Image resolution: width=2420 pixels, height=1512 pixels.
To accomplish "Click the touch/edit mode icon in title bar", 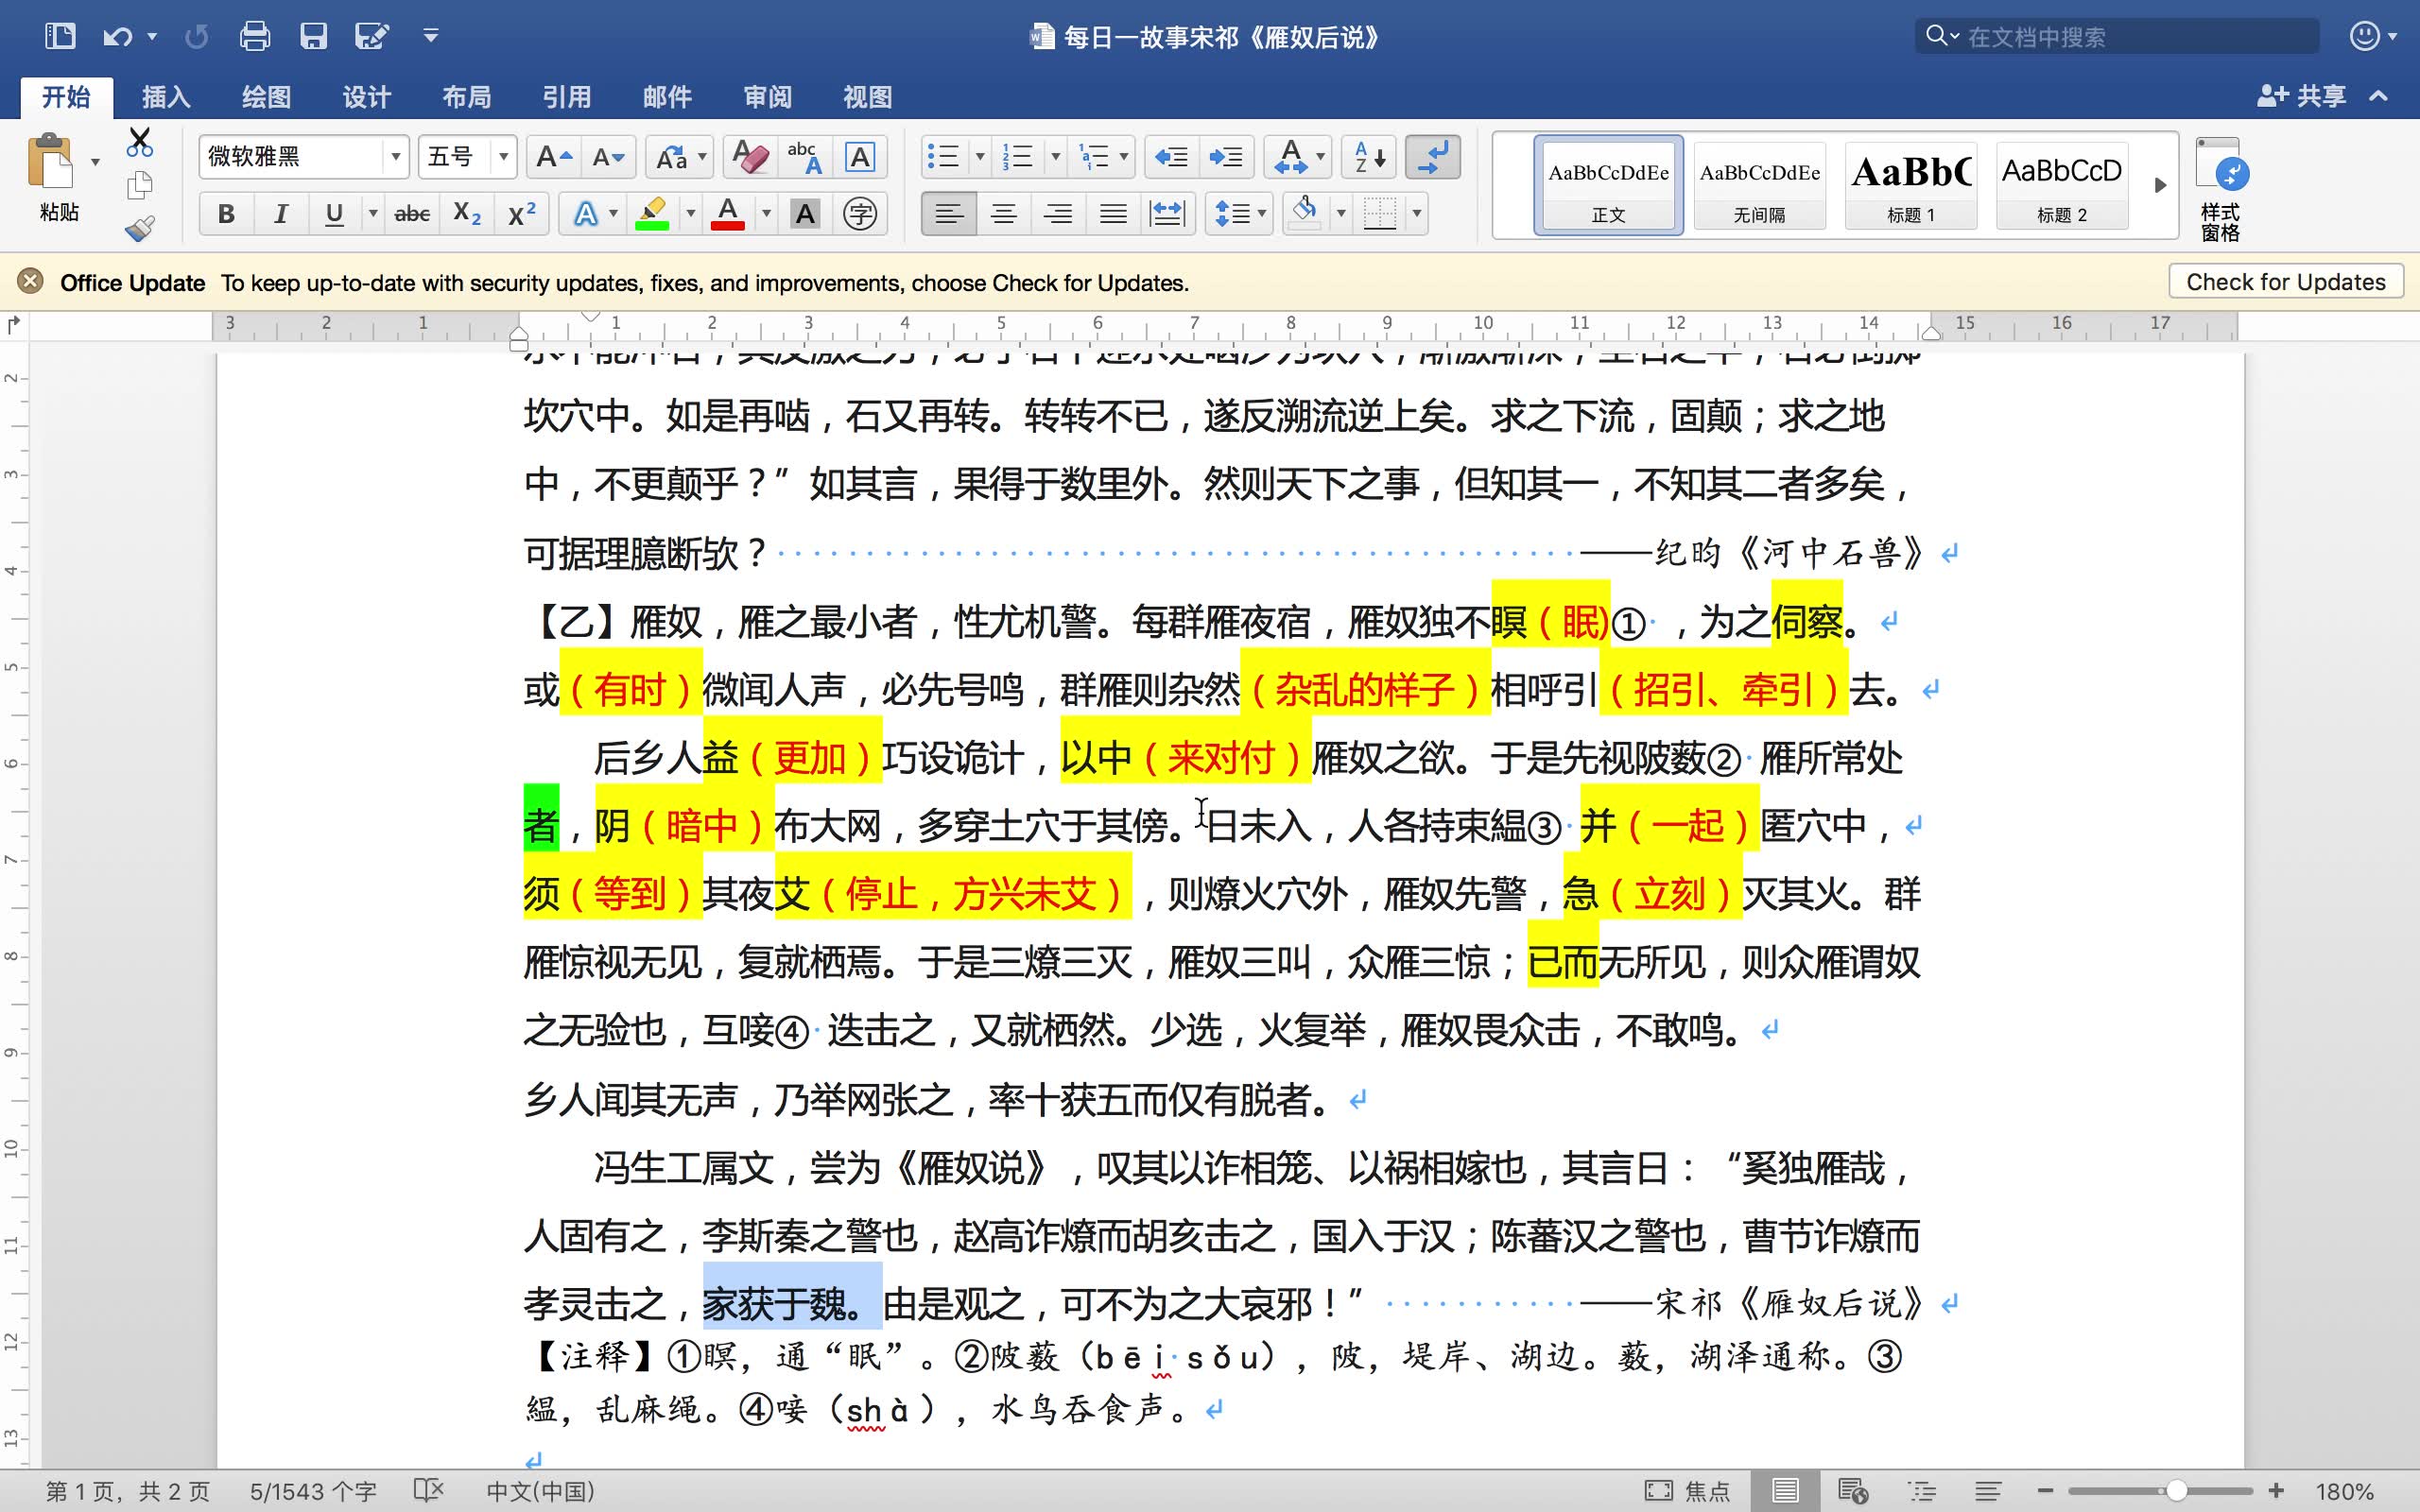I will click(x=372, y=37).
